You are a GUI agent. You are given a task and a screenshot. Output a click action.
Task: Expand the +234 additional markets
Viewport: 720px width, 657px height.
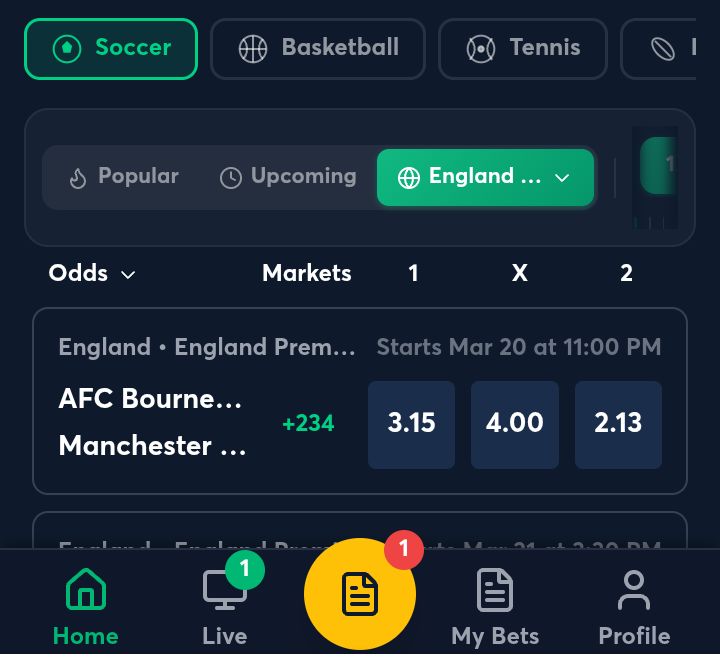pyautogui.click(x=308, y=423)
